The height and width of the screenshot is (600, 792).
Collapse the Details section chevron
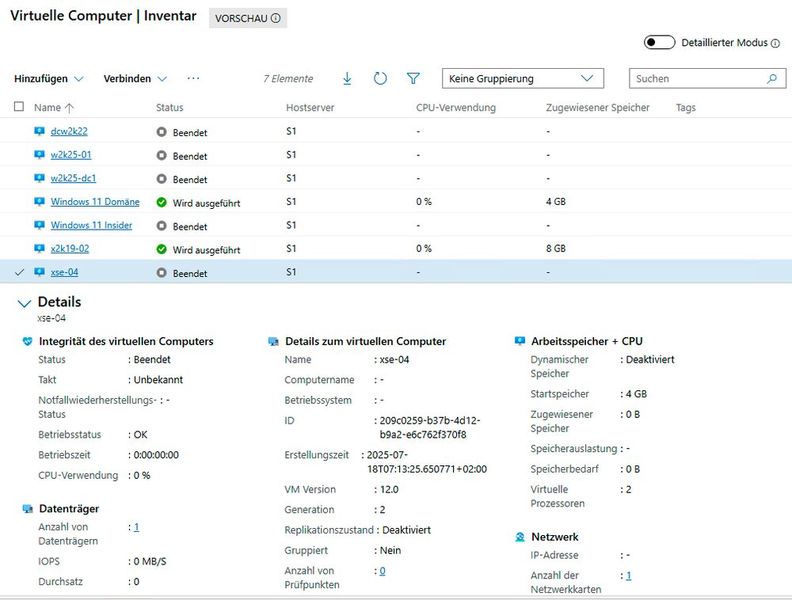tap(24, 303)
